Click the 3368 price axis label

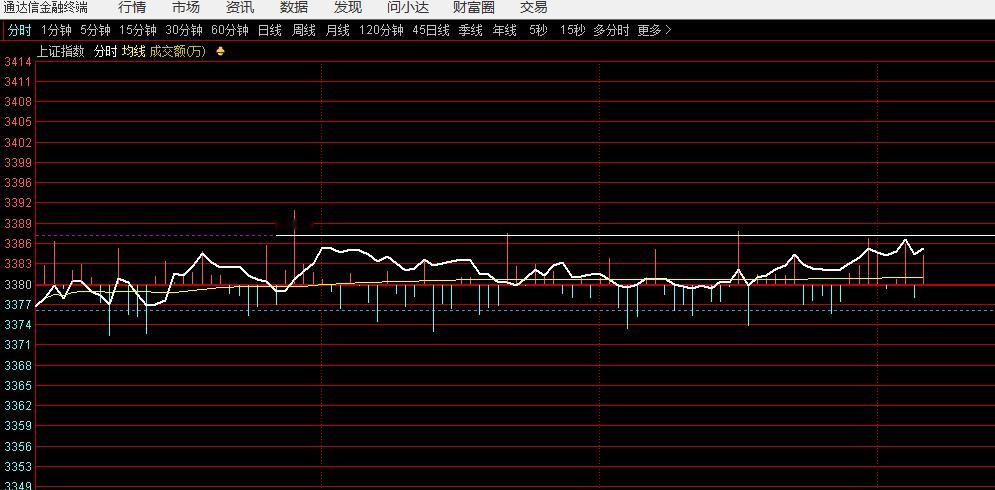pyautogui.click(x=16, y=366)
